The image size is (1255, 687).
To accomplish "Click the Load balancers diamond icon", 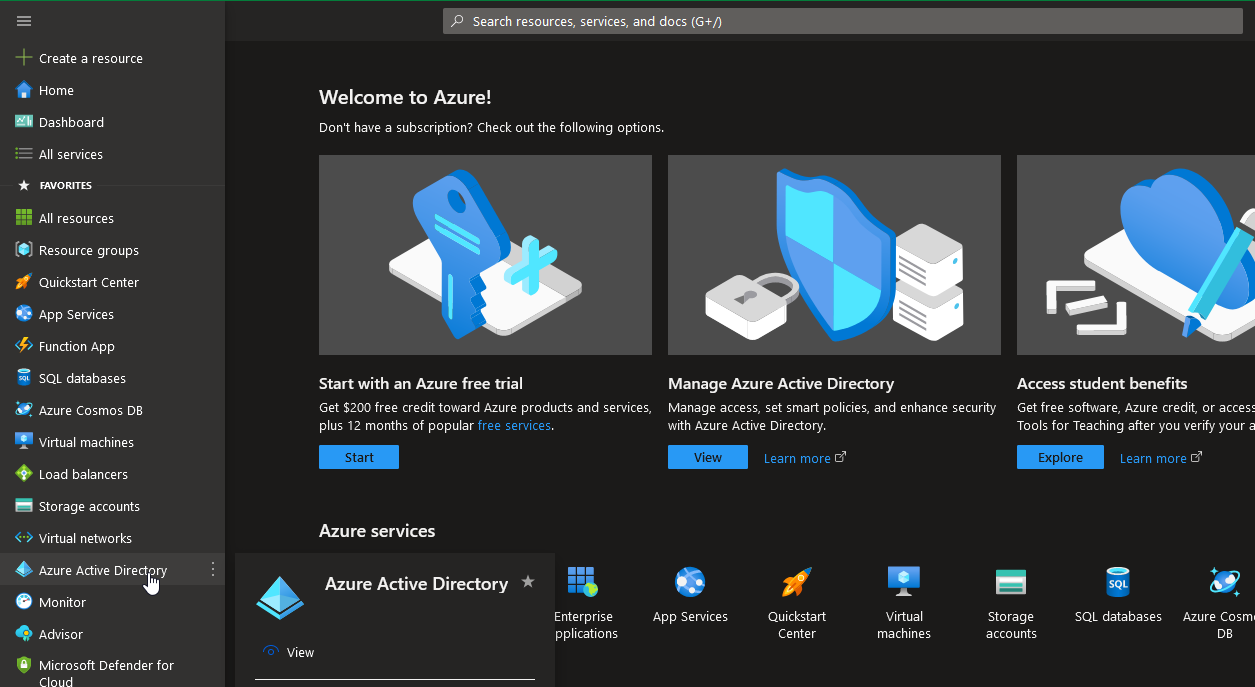I will point(24,474).
